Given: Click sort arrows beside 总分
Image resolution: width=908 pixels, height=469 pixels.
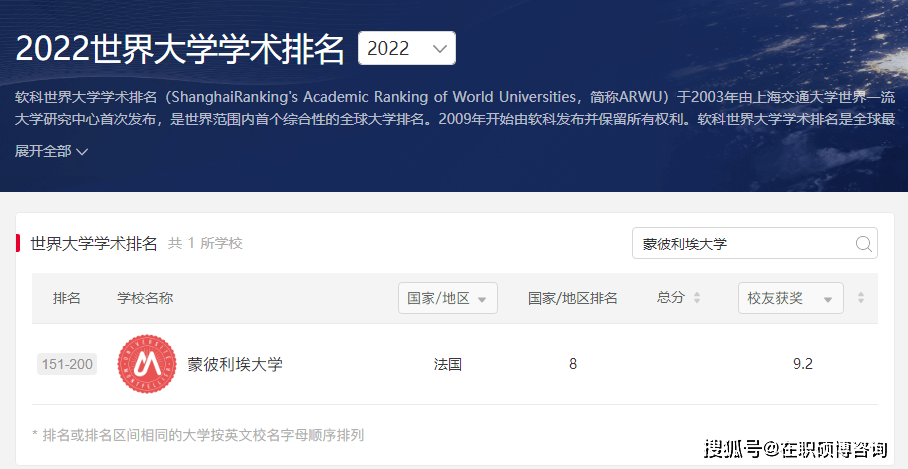Looking at the screenshot, I should coord(697,298).
